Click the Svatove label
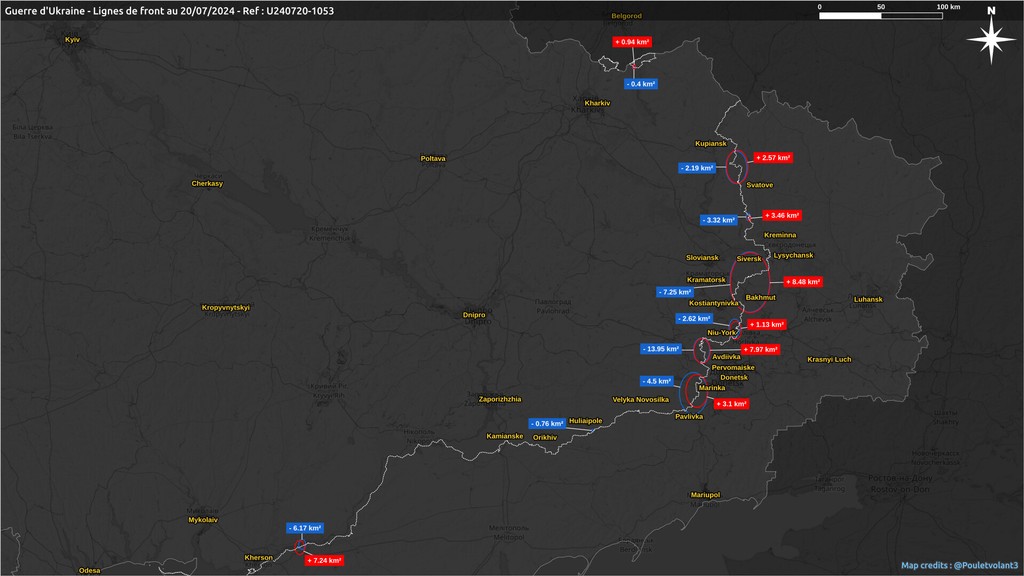This screenshot has height=576, width=1024. tap(760, 185)
